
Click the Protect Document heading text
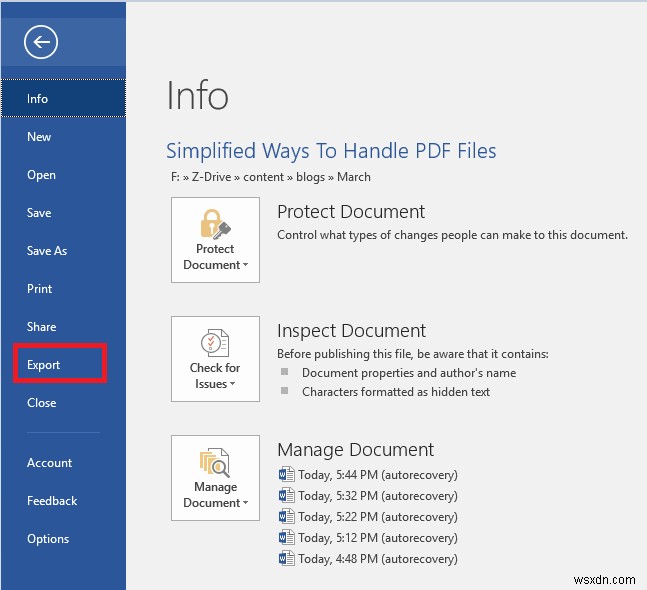351,212
